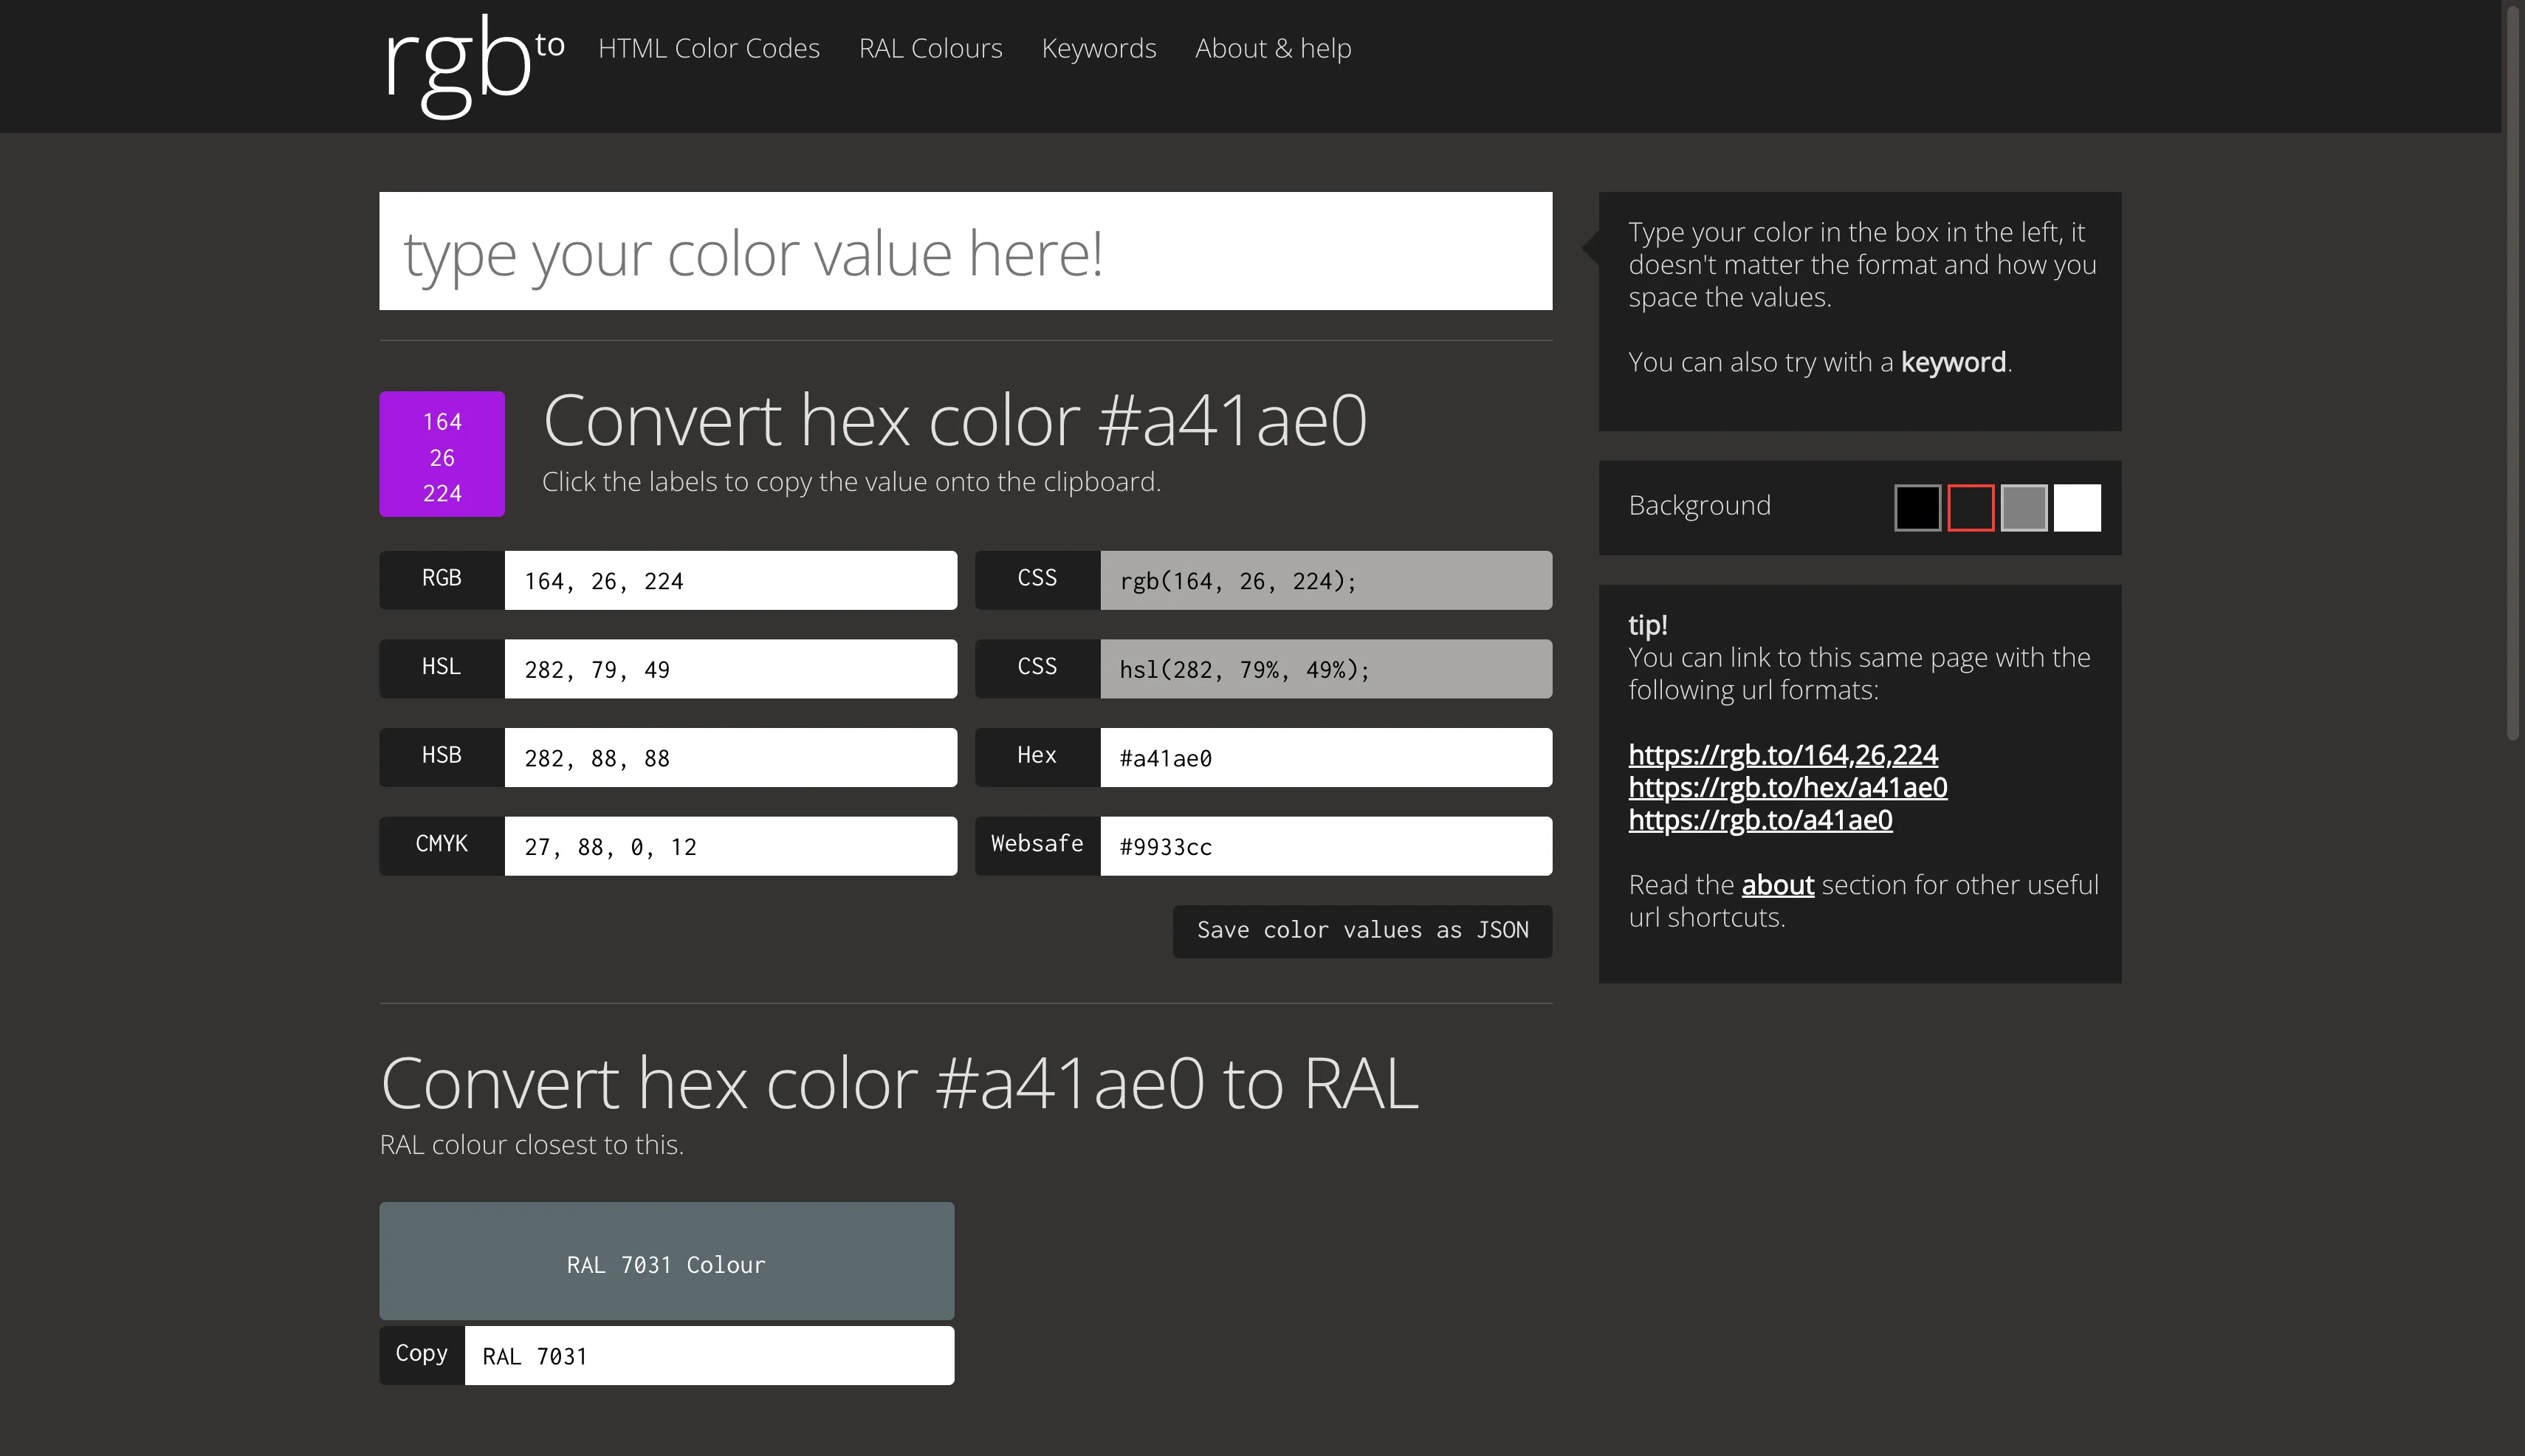Image resolution: width=2525 pixels, height=1456 pixels.
Task: Select gray background swatch
Action: 2023,508
